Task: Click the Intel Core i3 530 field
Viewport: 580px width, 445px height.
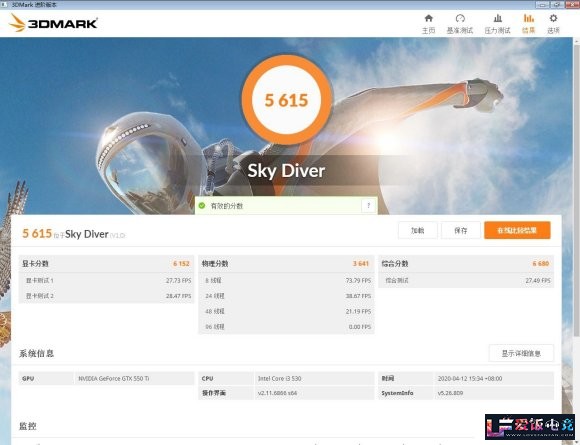Action: (314, 378)
